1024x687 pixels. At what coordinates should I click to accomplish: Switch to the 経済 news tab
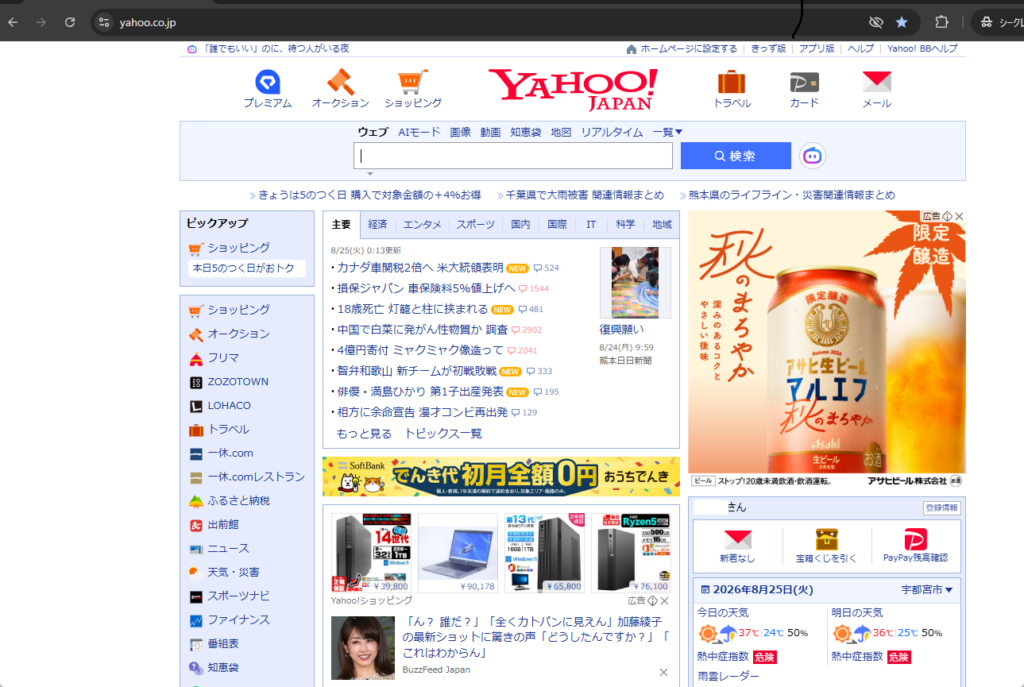tap(377, 225)
